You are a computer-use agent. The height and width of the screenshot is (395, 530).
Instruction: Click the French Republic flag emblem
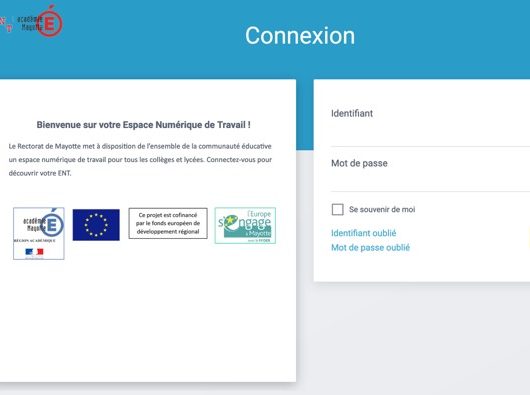34,252
